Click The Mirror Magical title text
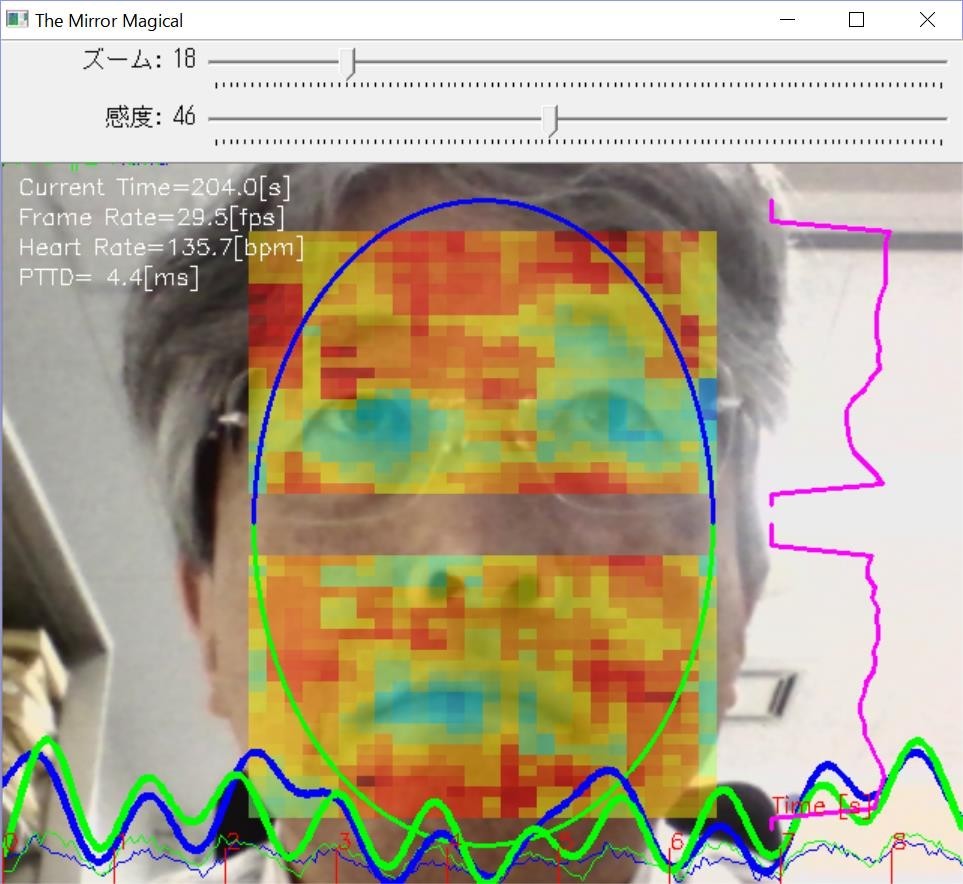 [109, 20]
